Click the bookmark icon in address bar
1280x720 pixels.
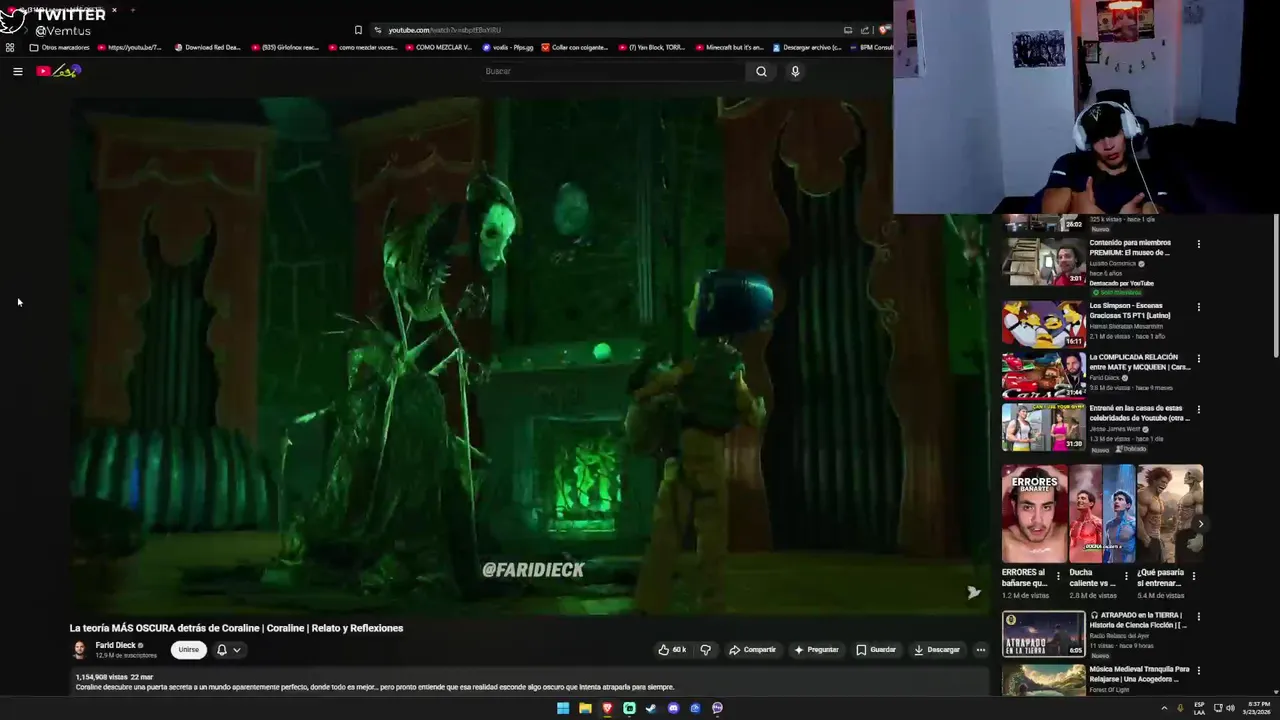(358, 30)
